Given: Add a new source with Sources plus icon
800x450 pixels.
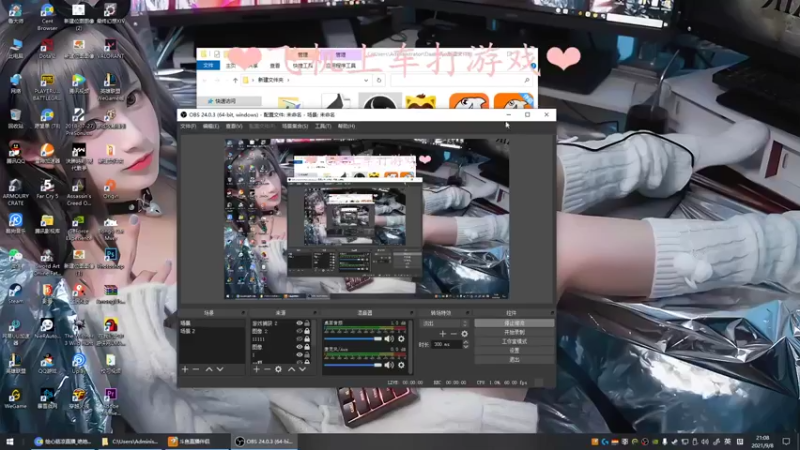Looking at the screenshot, I should pos(256,369).
